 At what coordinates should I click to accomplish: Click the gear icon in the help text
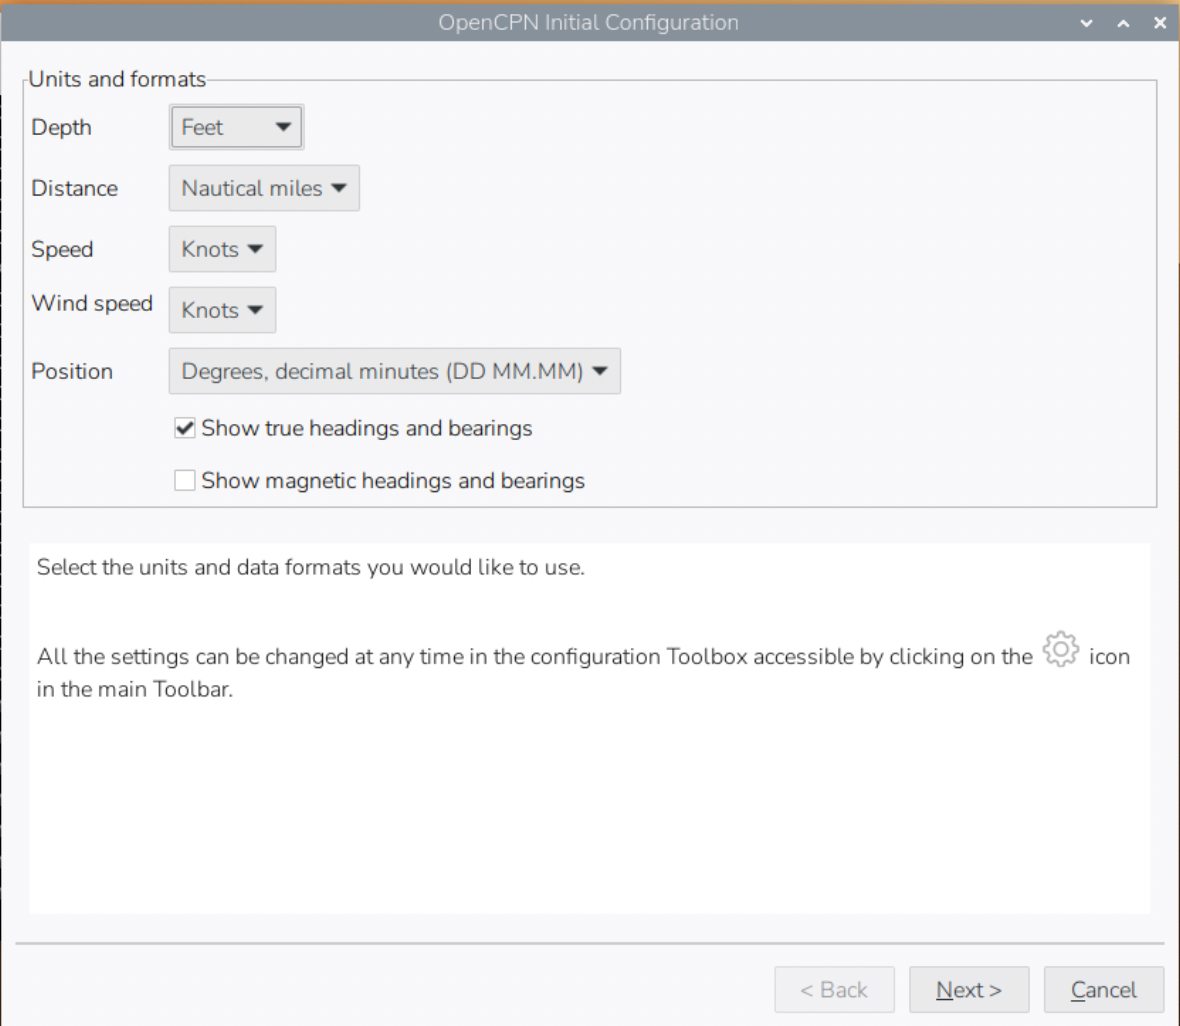1060,650
